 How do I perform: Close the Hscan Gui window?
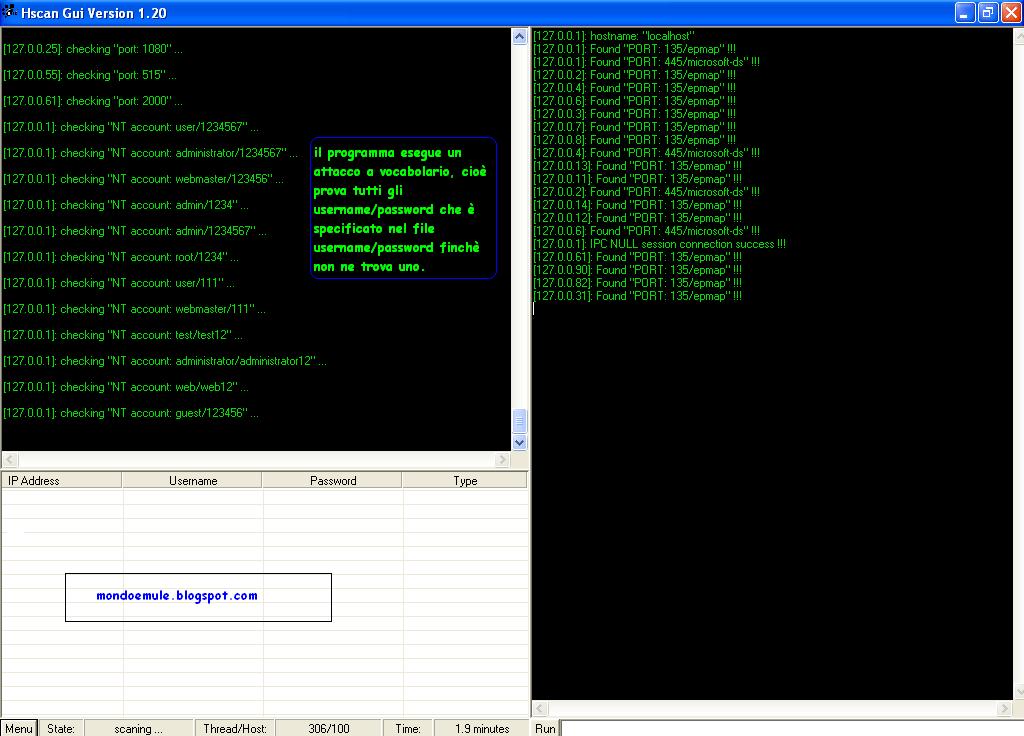tap(1011, 12)
